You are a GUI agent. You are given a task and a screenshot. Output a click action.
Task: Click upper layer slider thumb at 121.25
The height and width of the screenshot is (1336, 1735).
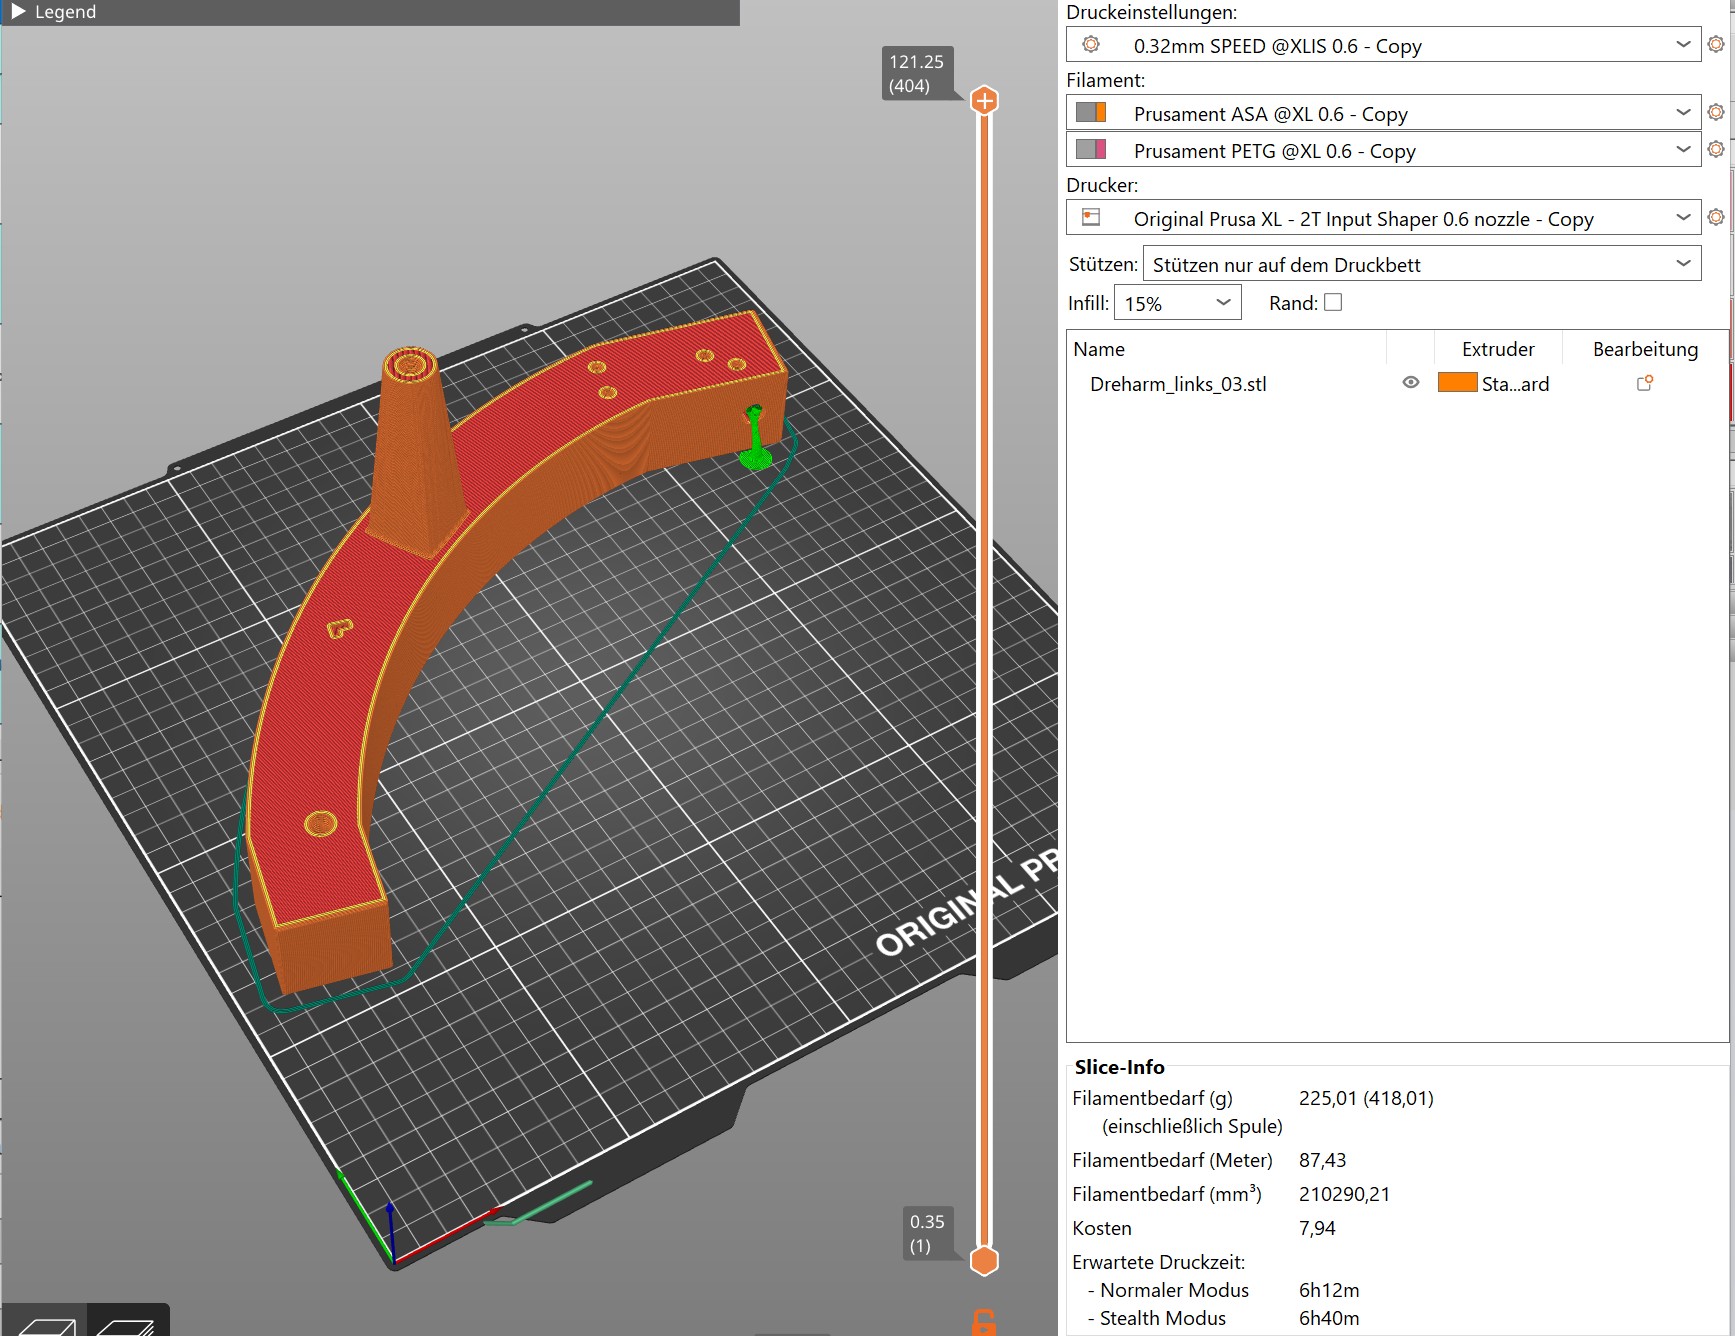click(985, 101)
